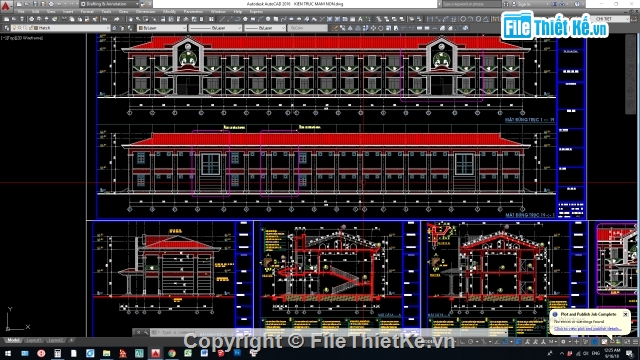Open the AutoCAD application menu button

click(6, 6)
